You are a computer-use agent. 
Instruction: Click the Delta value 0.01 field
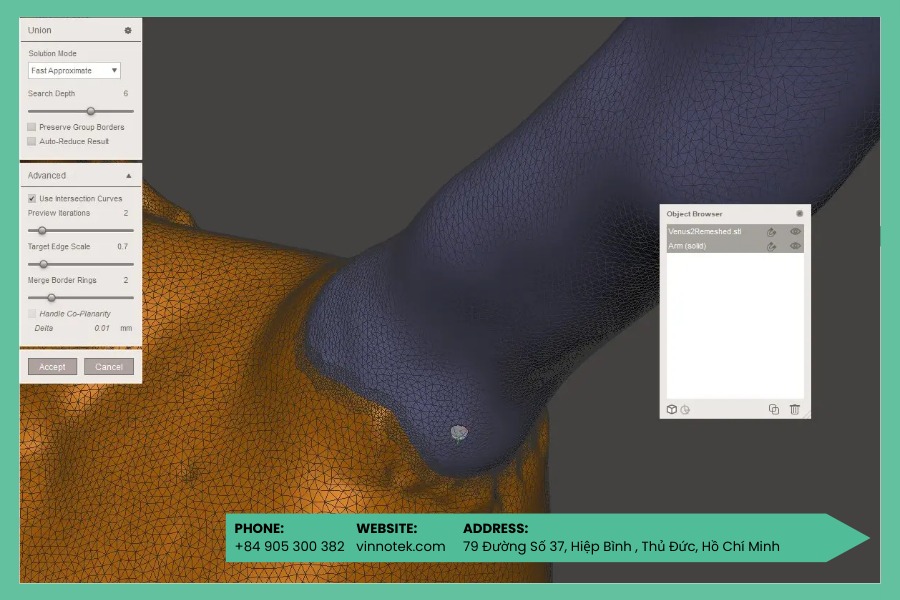(x=102, y=328)
